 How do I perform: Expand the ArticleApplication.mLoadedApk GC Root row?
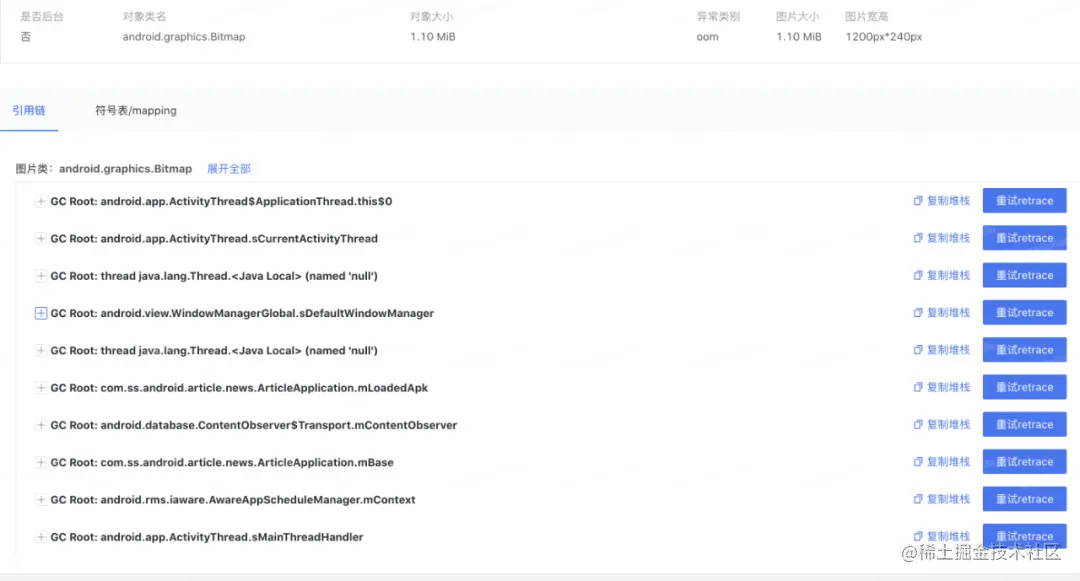[41, 388]
